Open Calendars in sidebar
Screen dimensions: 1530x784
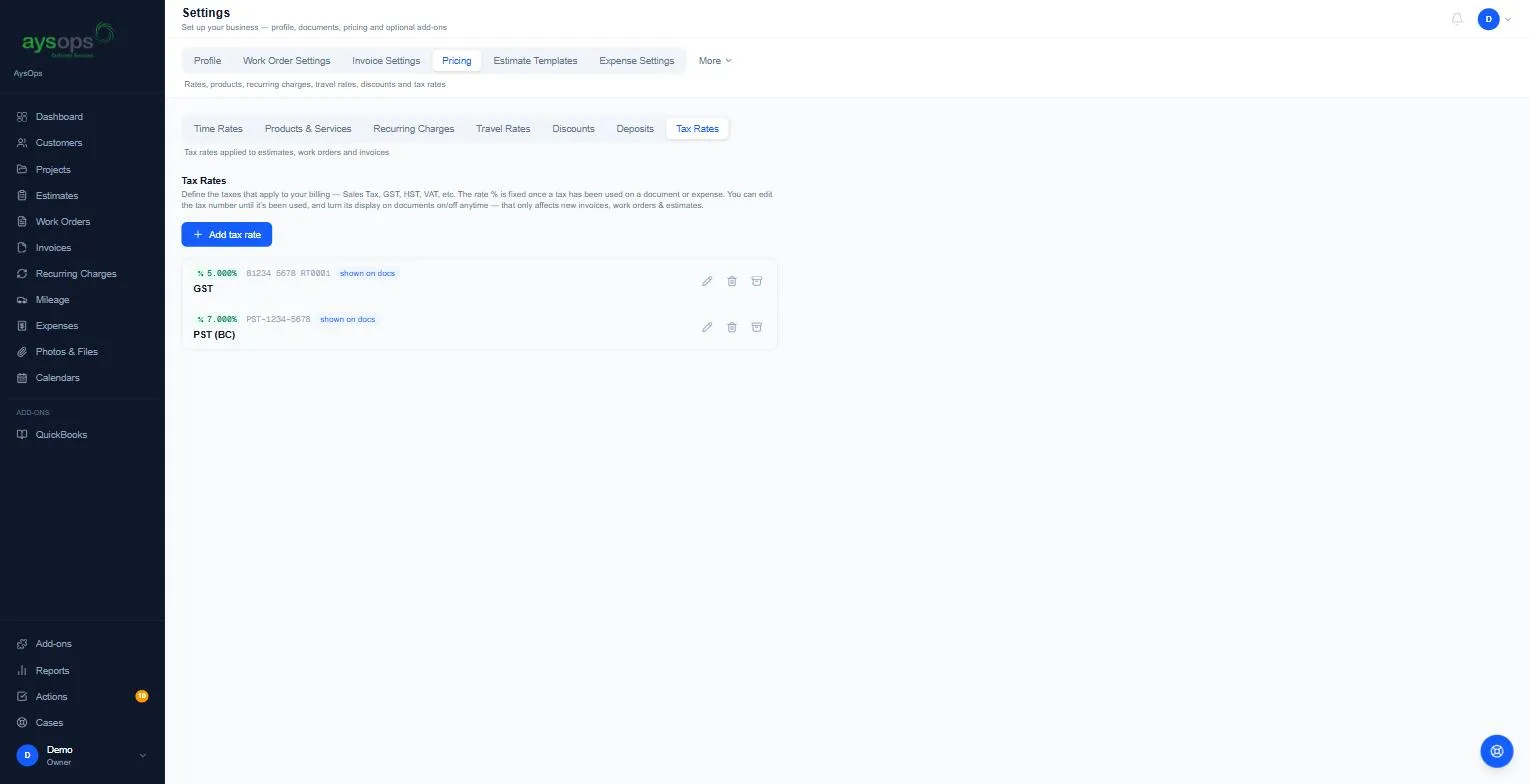click(x=82, y=377)
